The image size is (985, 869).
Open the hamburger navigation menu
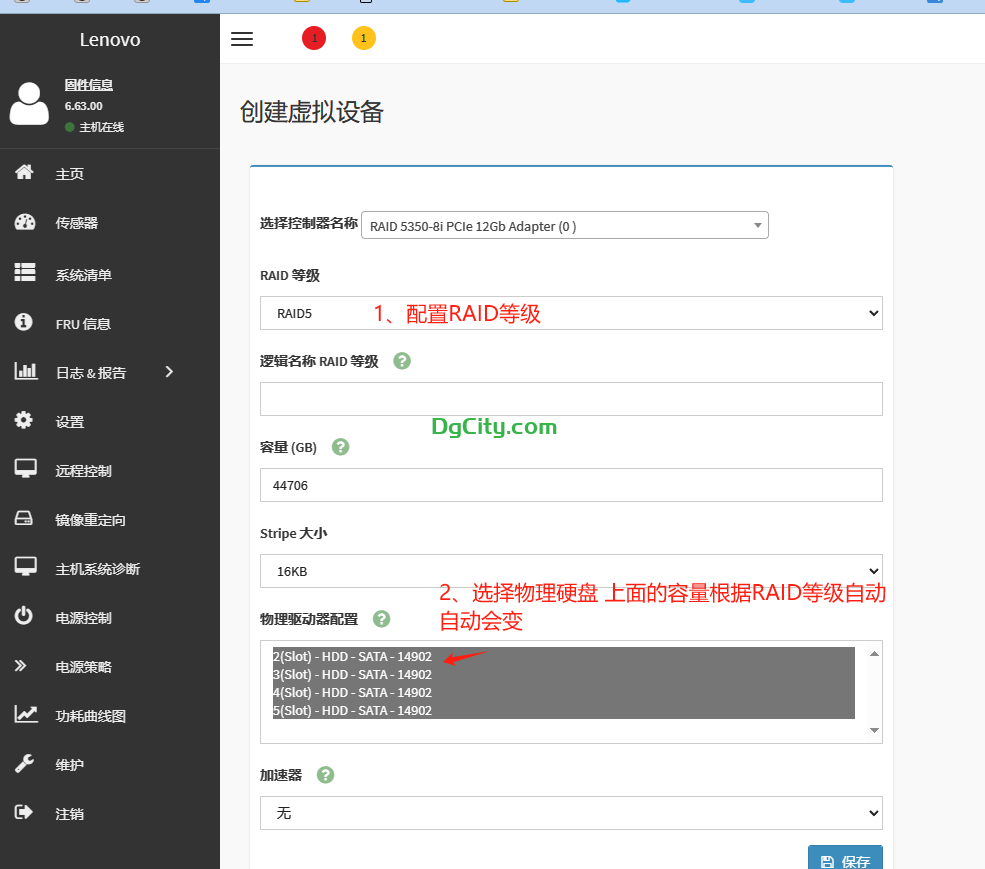pyautogui.click(x=241, y=39)
